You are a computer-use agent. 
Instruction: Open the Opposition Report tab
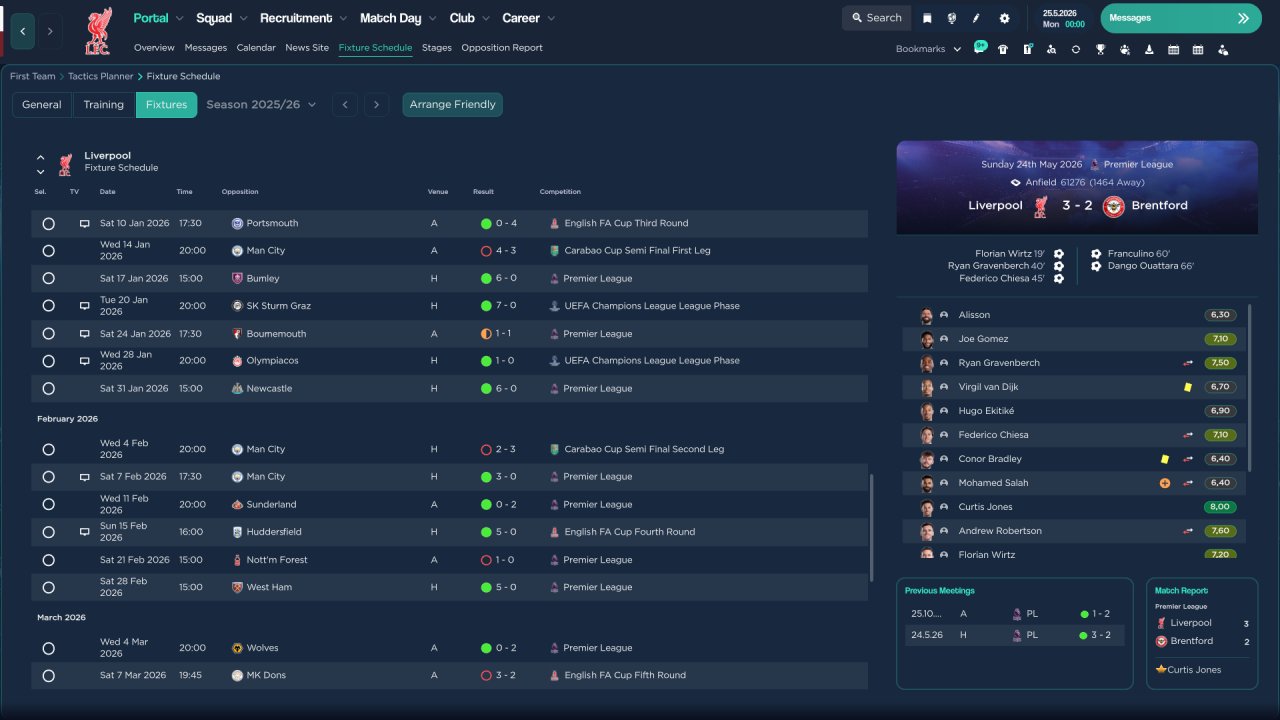coord(502,48)
